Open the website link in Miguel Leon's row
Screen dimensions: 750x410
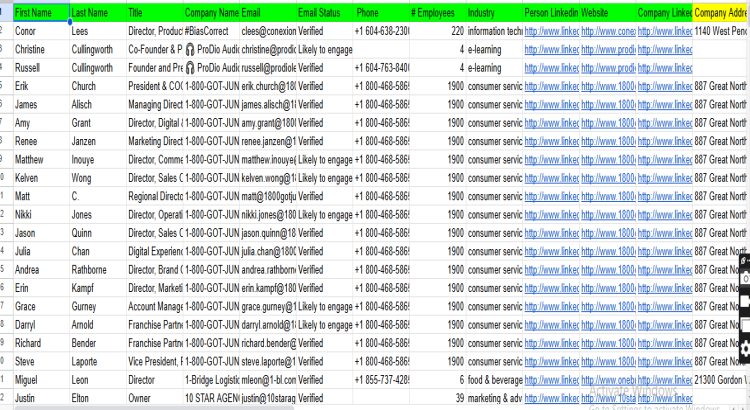coord(607,380)
